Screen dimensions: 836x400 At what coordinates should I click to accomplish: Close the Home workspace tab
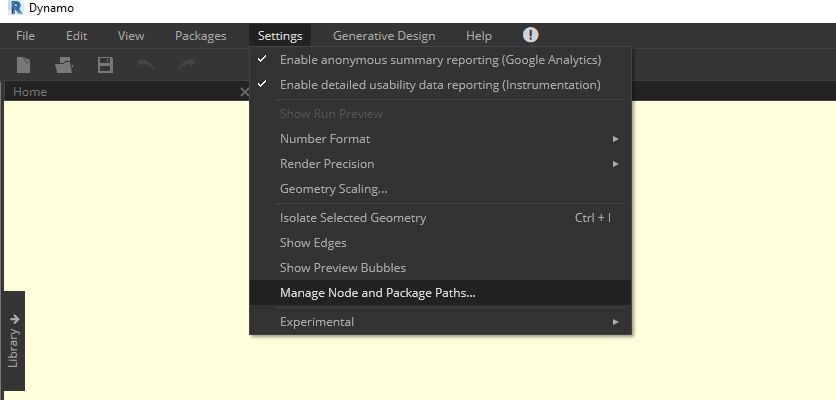tap(244, 92)
